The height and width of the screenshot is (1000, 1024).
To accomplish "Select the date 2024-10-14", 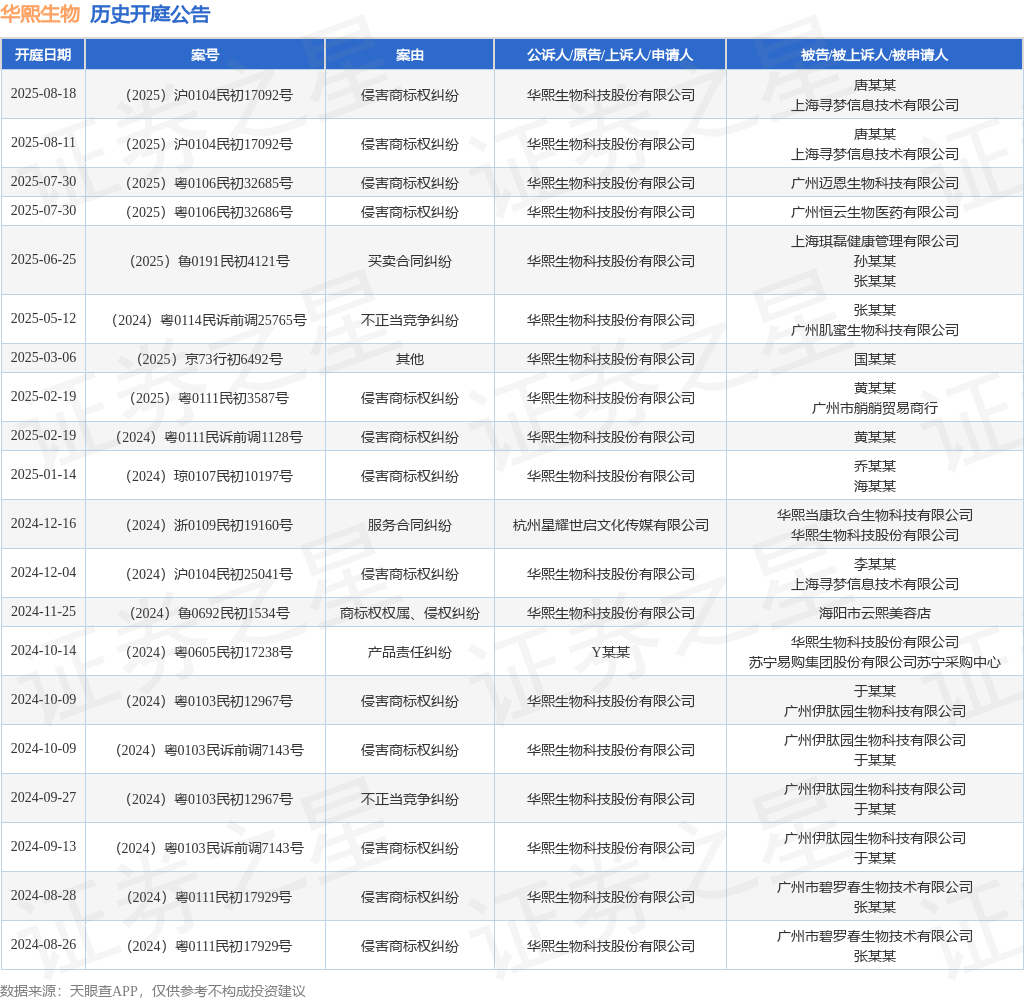I will tap(43, 651).
